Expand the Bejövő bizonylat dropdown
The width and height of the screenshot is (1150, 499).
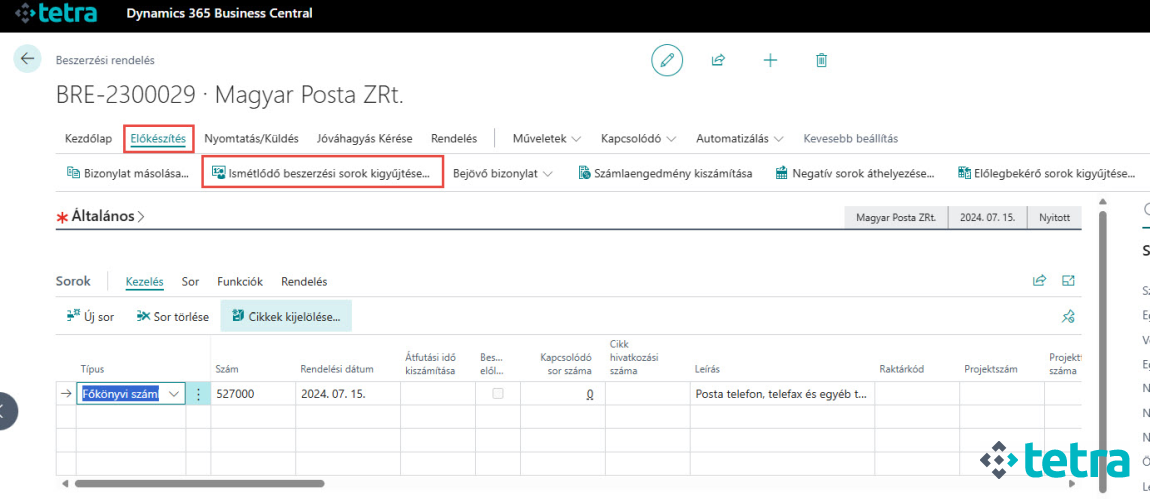pos(502,174)
